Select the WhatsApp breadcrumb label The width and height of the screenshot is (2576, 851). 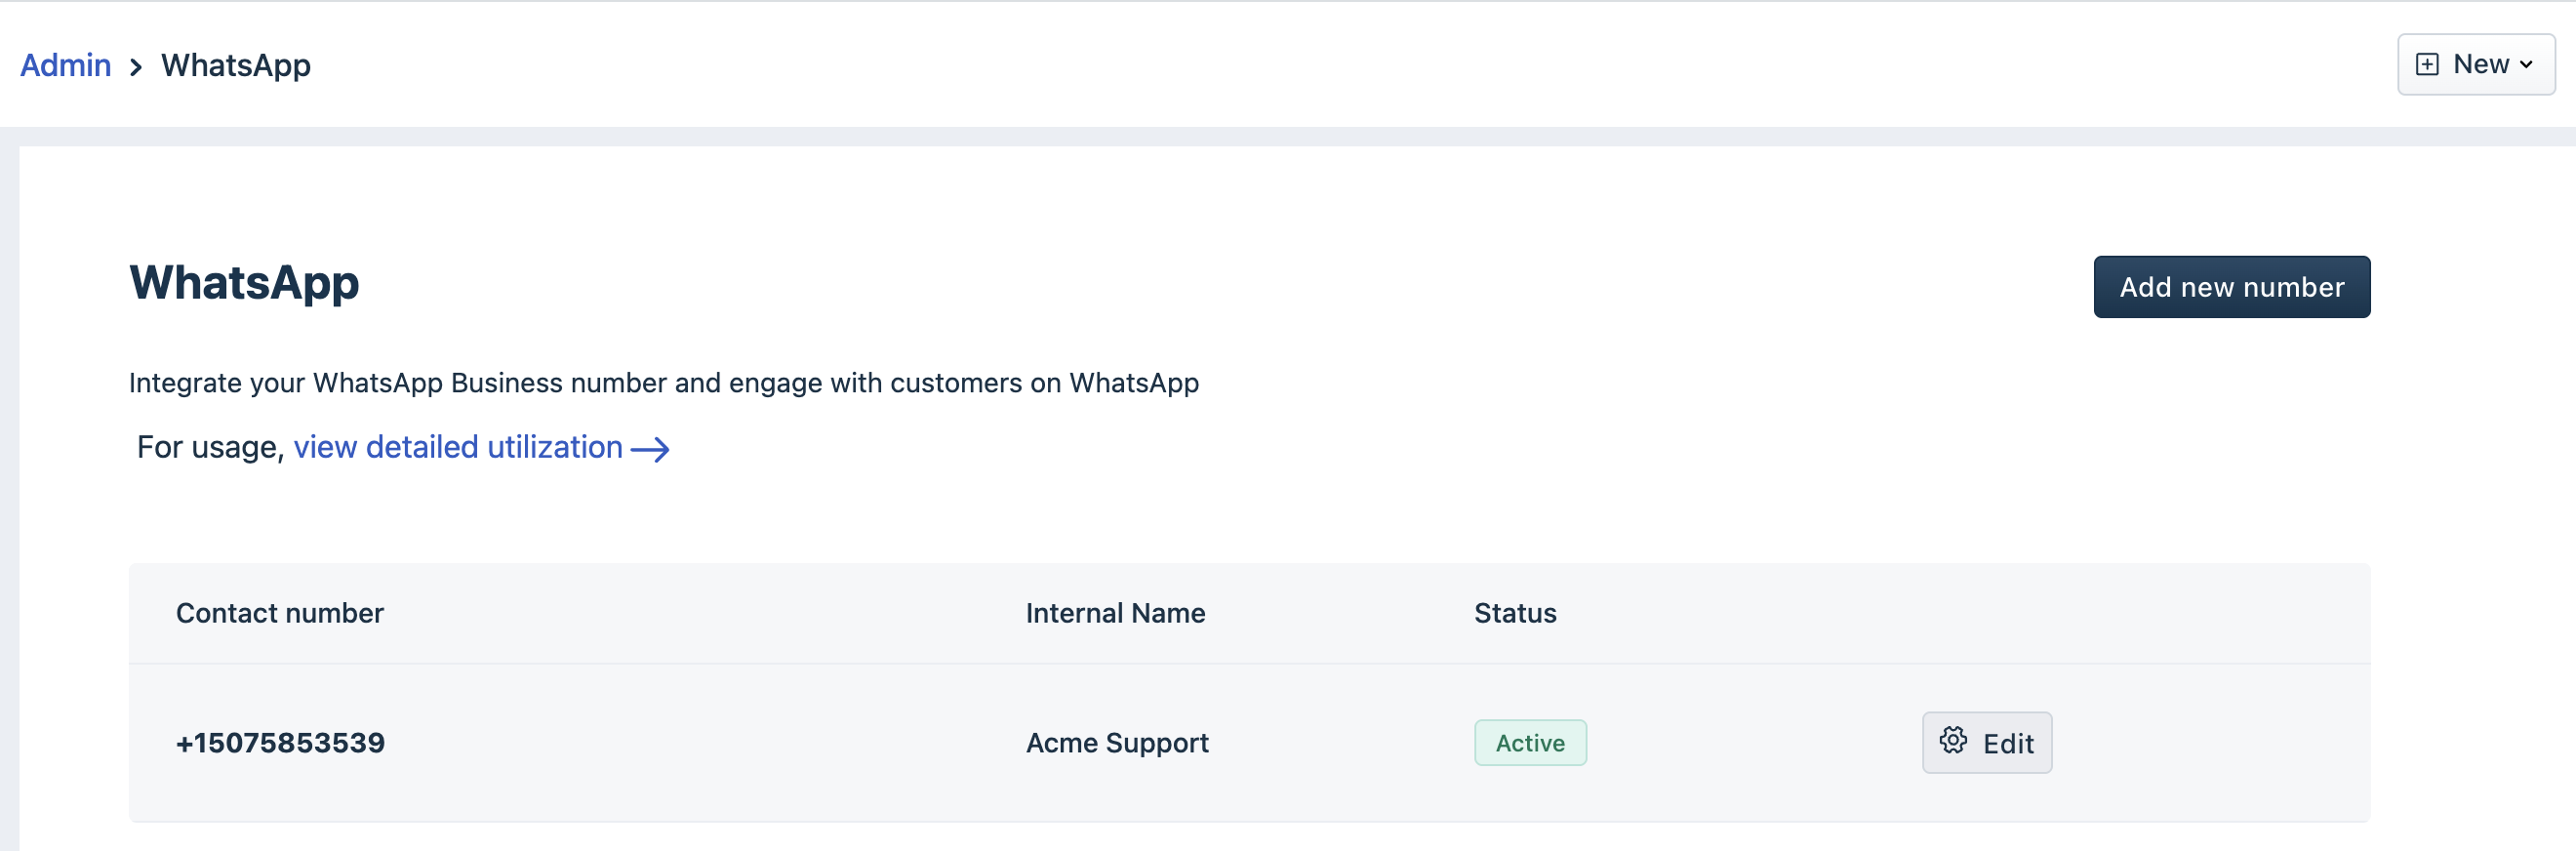coord(236,65)
